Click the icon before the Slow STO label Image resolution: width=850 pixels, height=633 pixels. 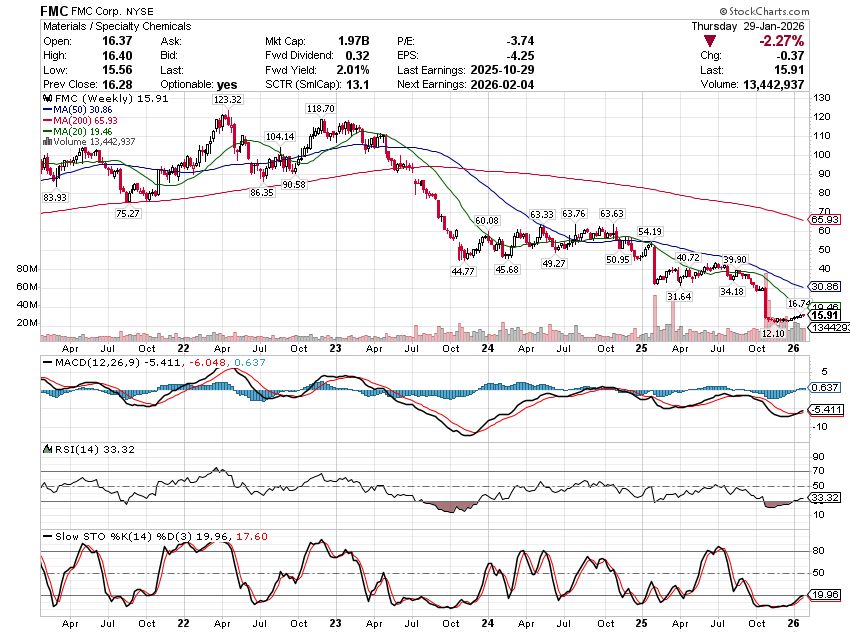coord(46,538)
